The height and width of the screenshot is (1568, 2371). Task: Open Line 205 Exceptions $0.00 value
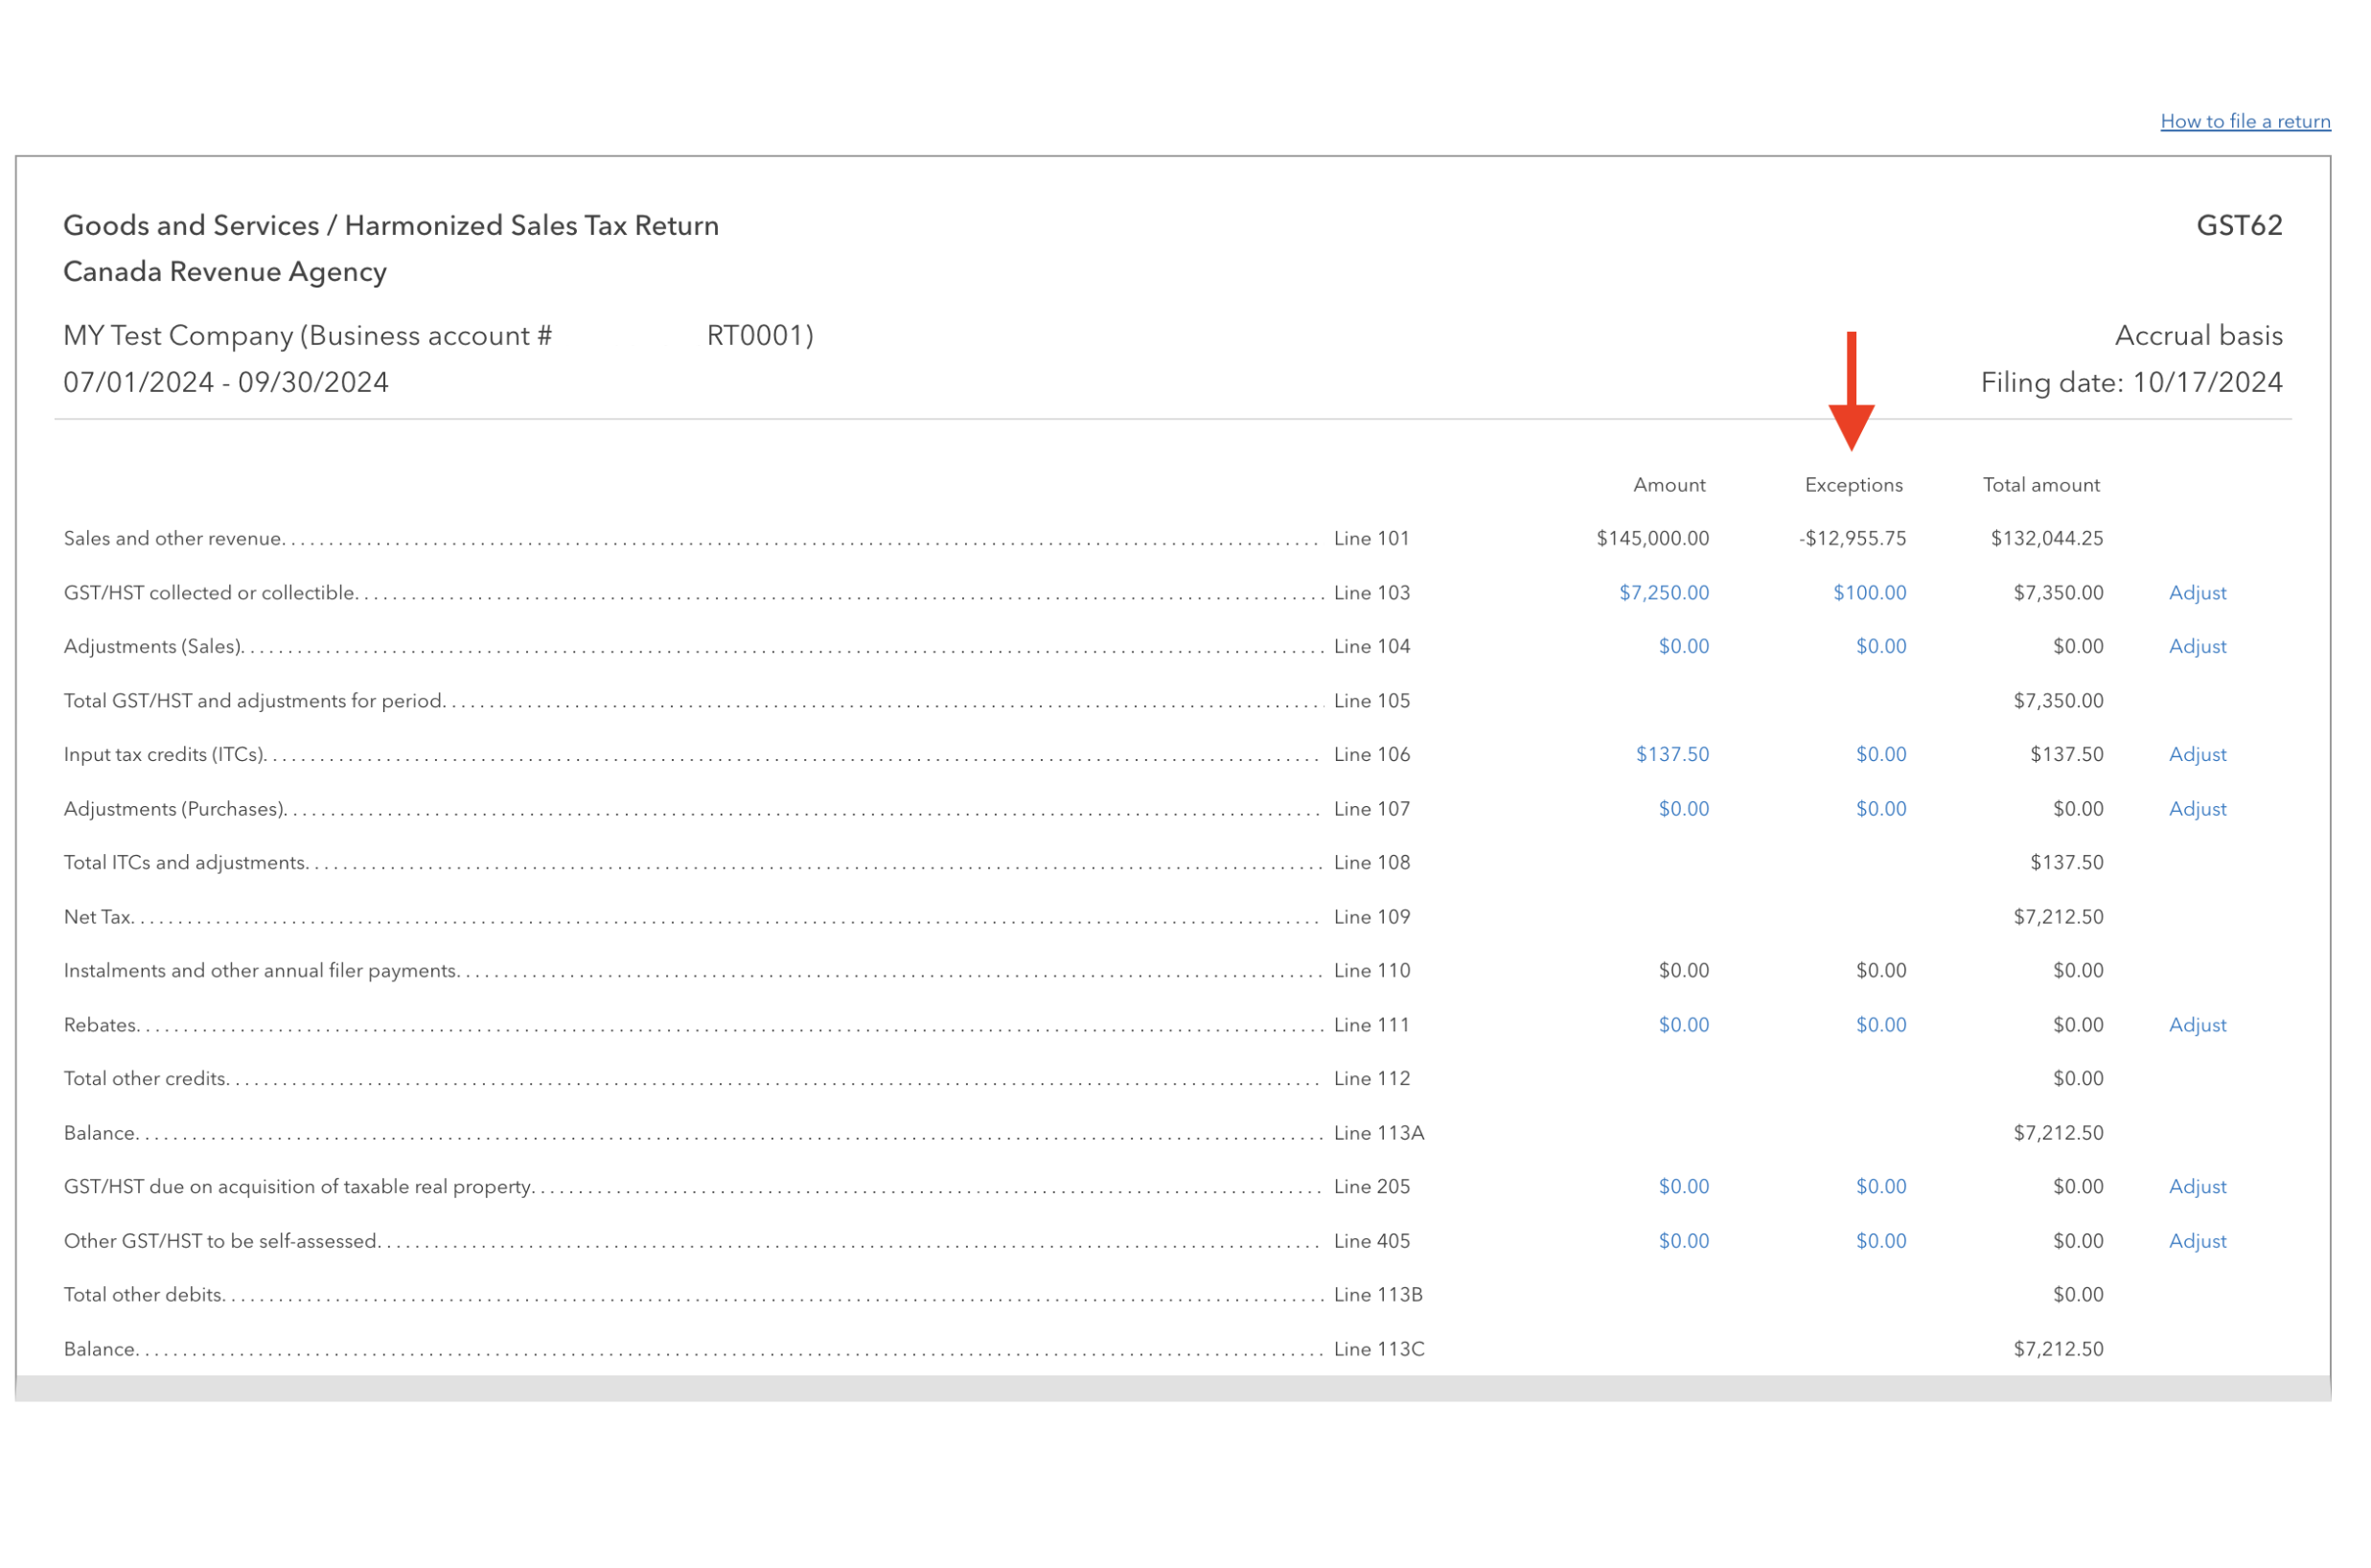pyautogui.click(x=1881, y=1187)
